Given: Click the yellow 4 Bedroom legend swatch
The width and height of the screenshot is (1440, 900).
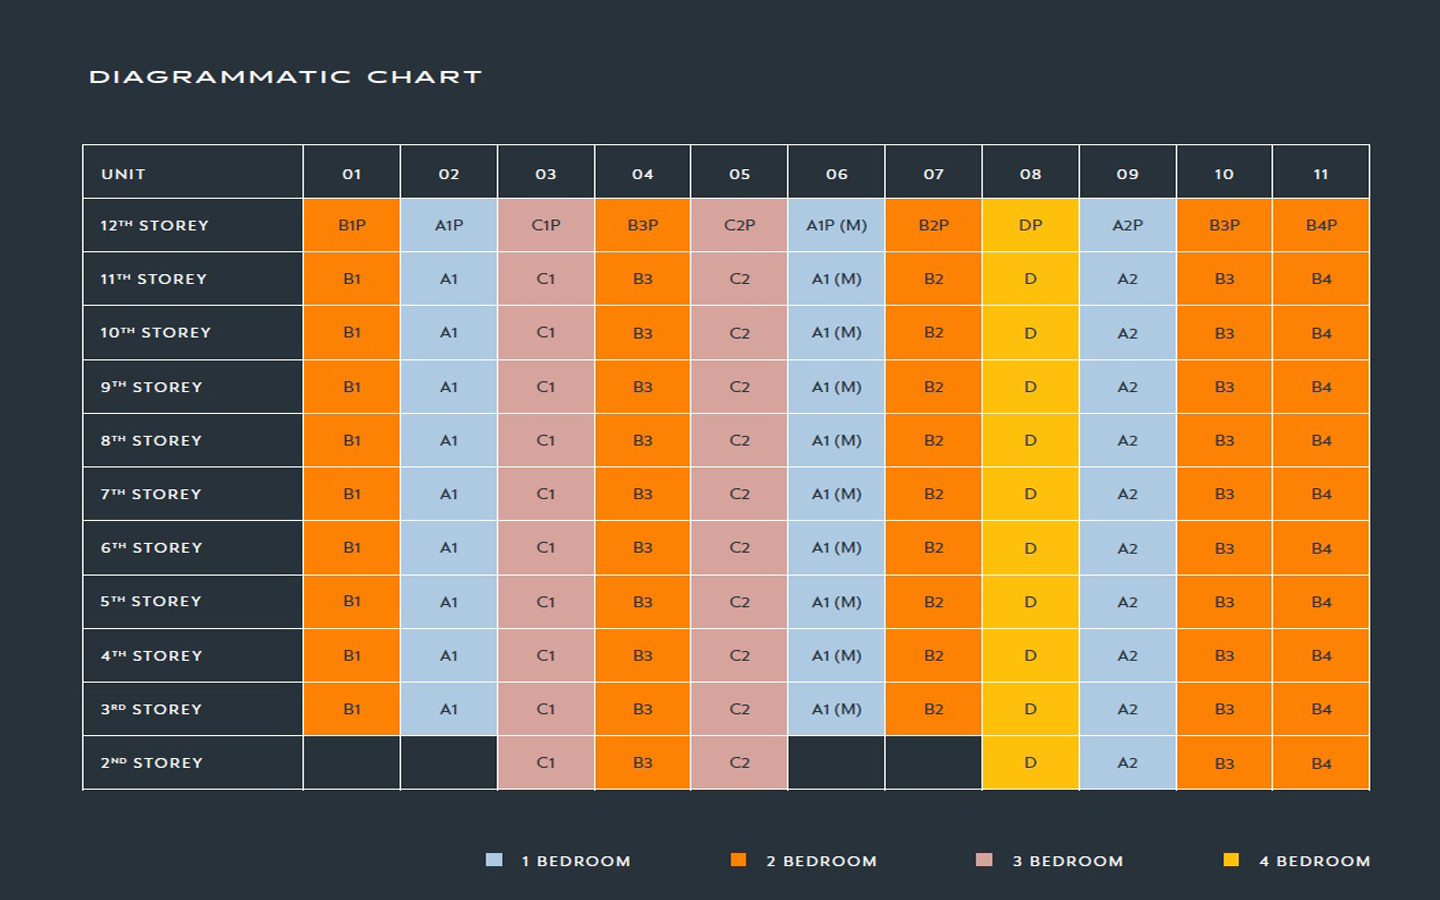Looking at the screenshot, I should [x=1231, y=860].
